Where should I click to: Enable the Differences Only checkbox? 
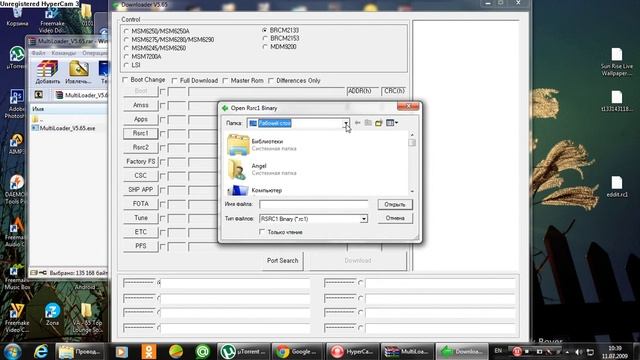click(x=271, y=81)
